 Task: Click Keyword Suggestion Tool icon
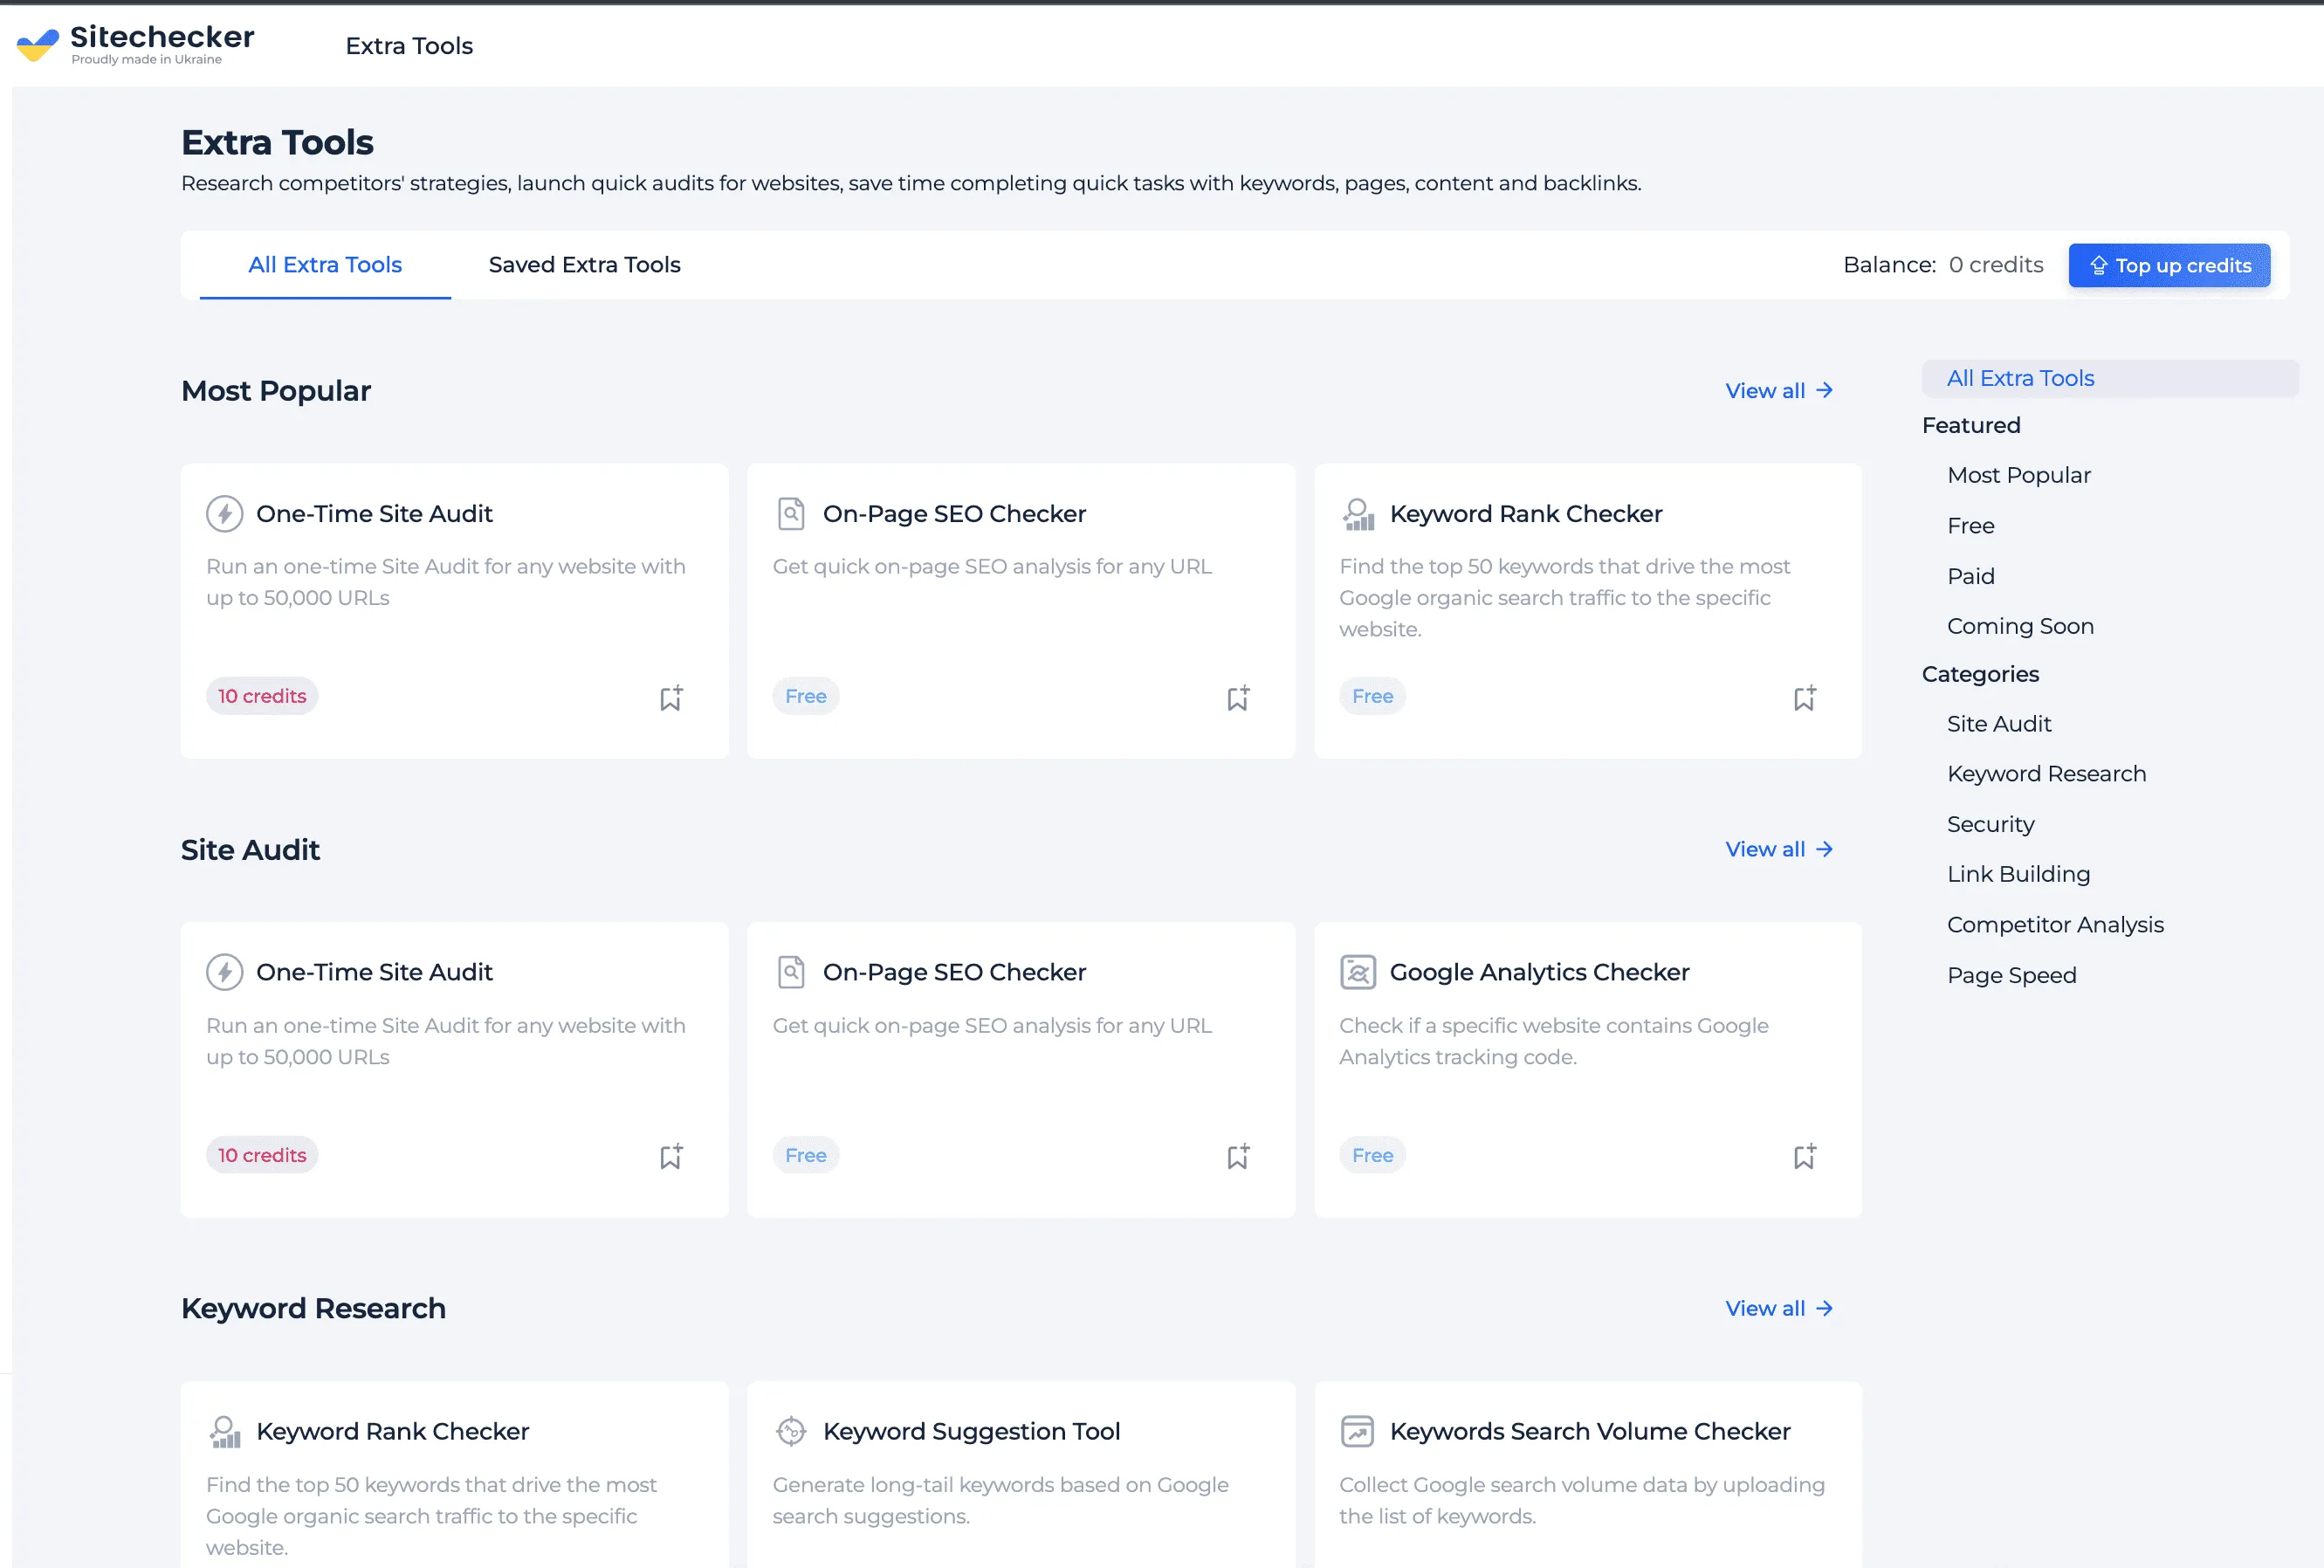click(x=791, y=1431)
